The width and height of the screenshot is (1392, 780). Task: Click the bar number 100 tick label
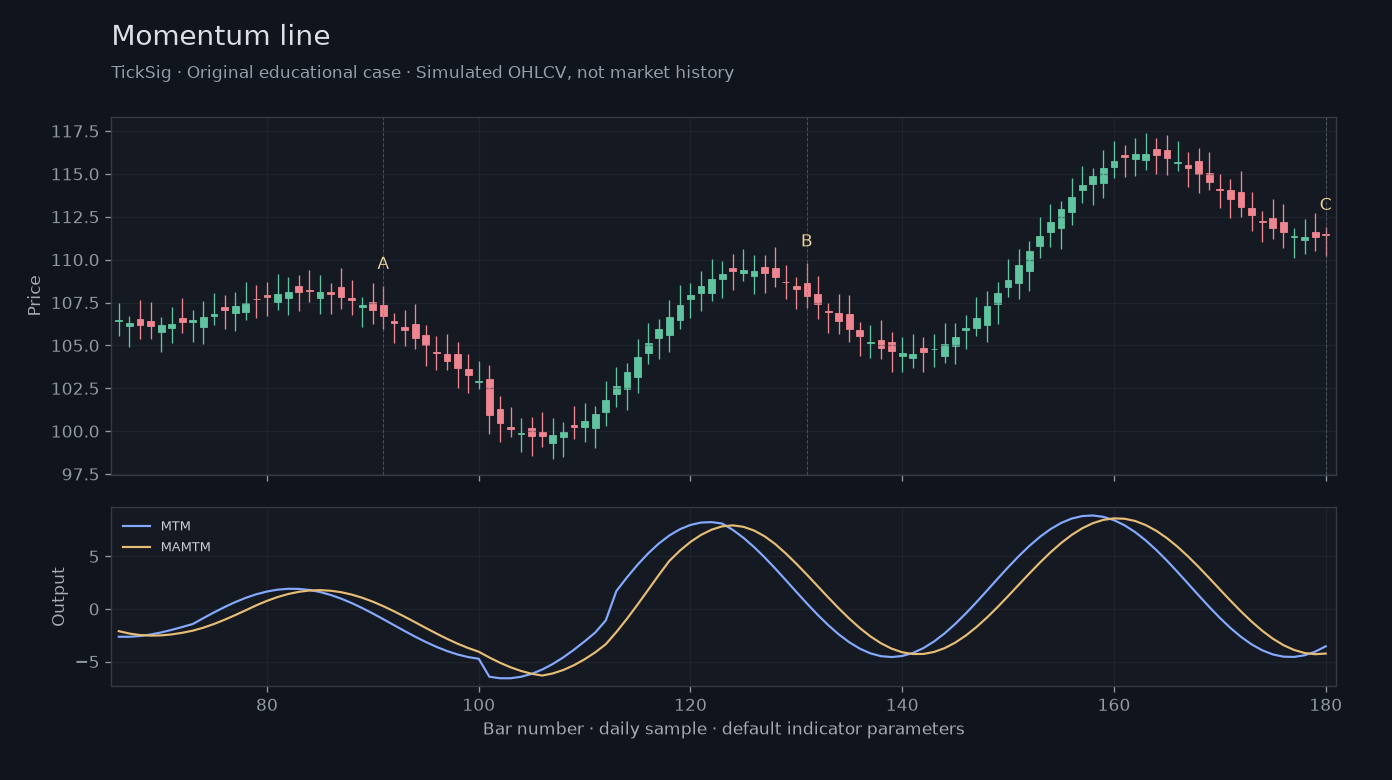point(479,704)
